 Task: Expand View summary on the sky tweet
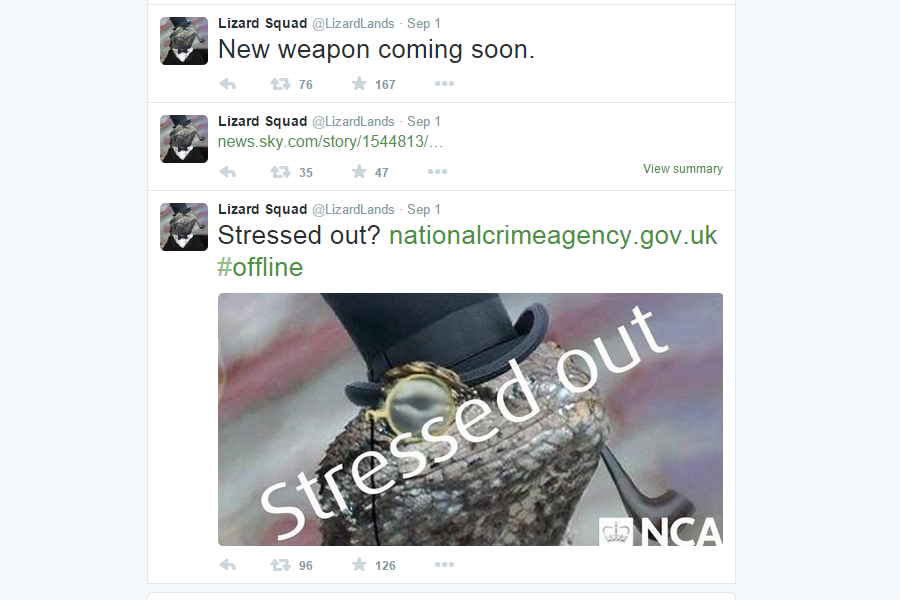(682, 169)
